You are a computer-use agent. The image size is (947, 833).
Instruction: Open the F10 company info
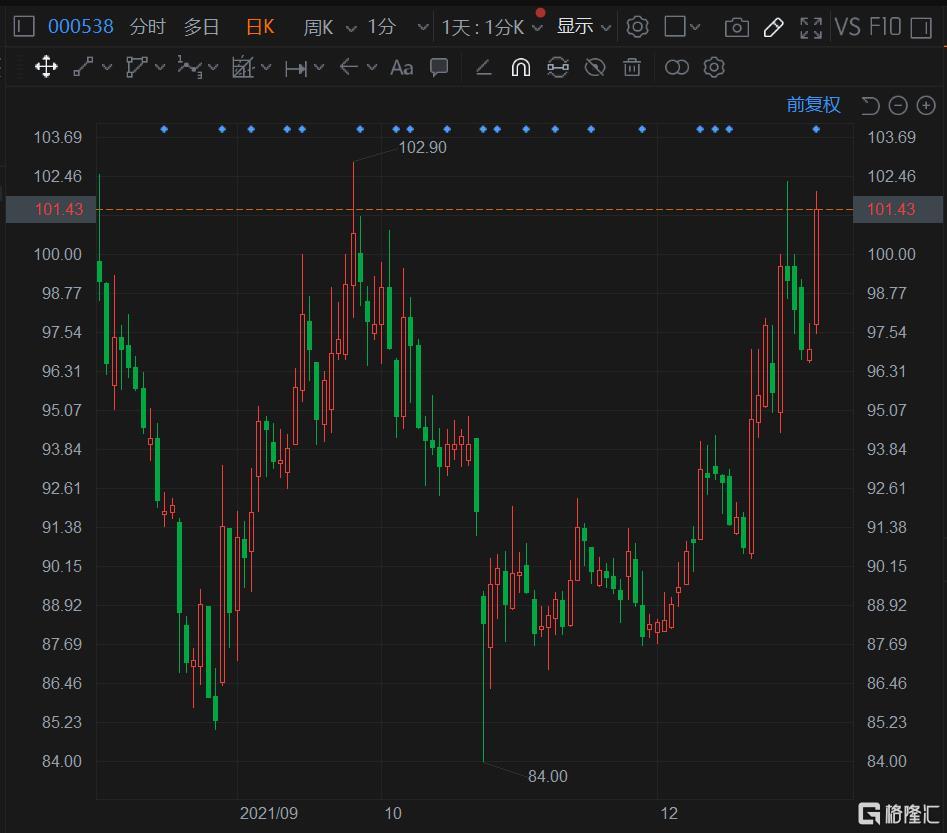(885, 27)
